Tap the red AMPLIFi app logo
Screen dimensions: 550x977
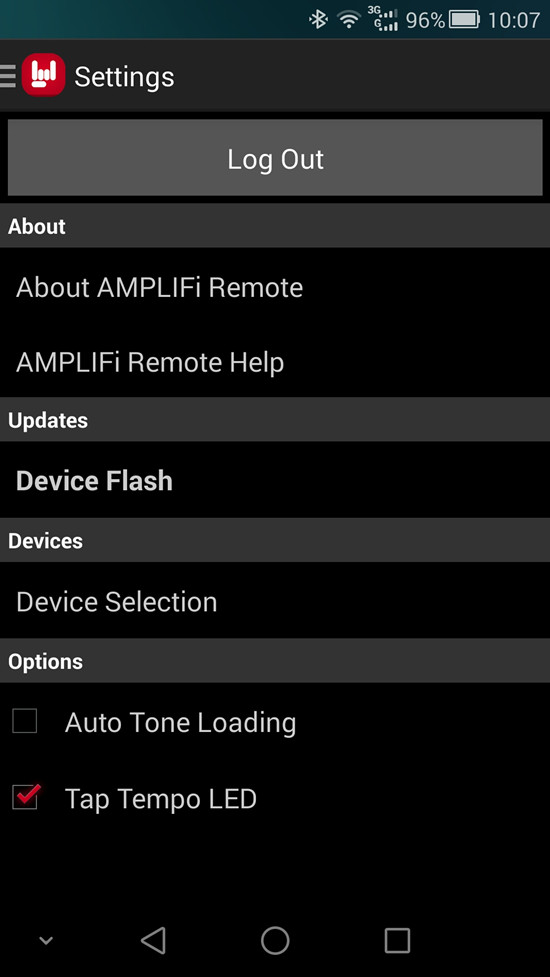pyautogui.click(x=44, y=75)
